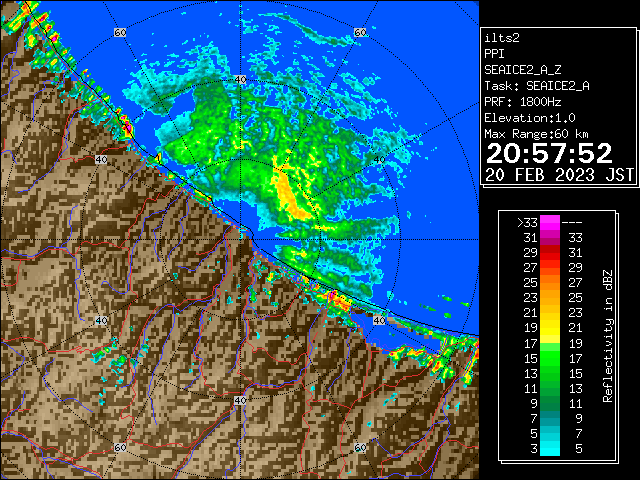The width and height of the screenshot is (640, 480).
Task: Pick the red 29–31 dBZ legend swatch
Action: pos(550,253)
